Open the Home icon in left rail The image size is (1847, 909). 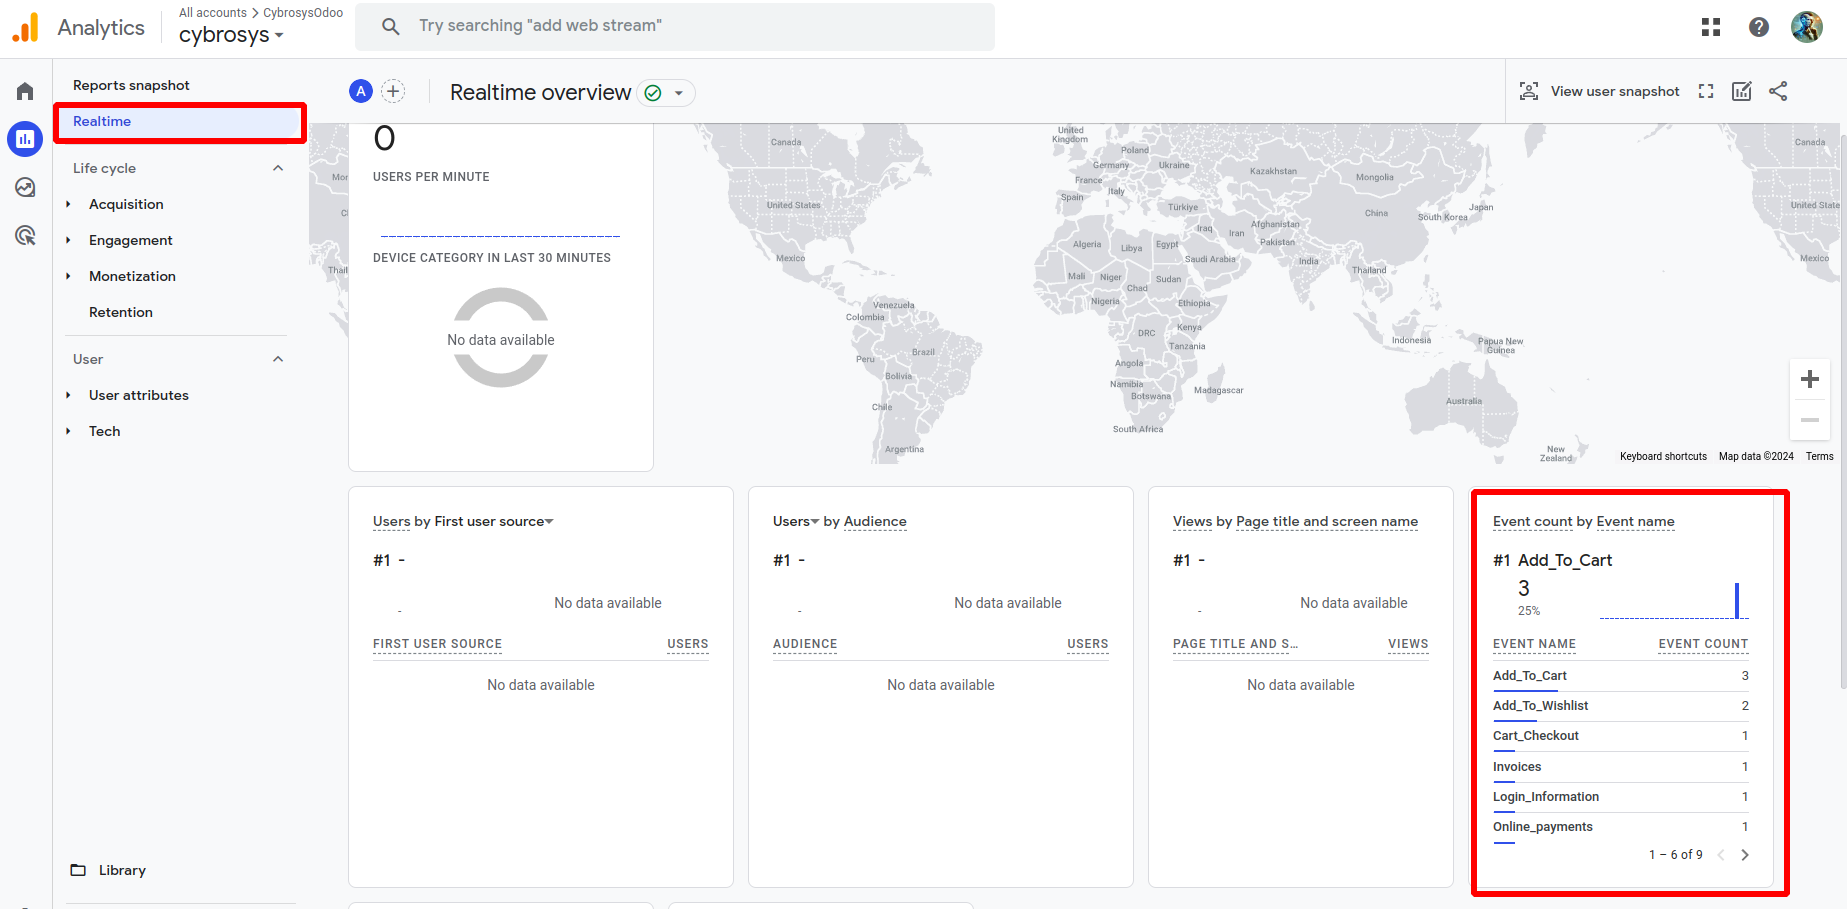25,92
